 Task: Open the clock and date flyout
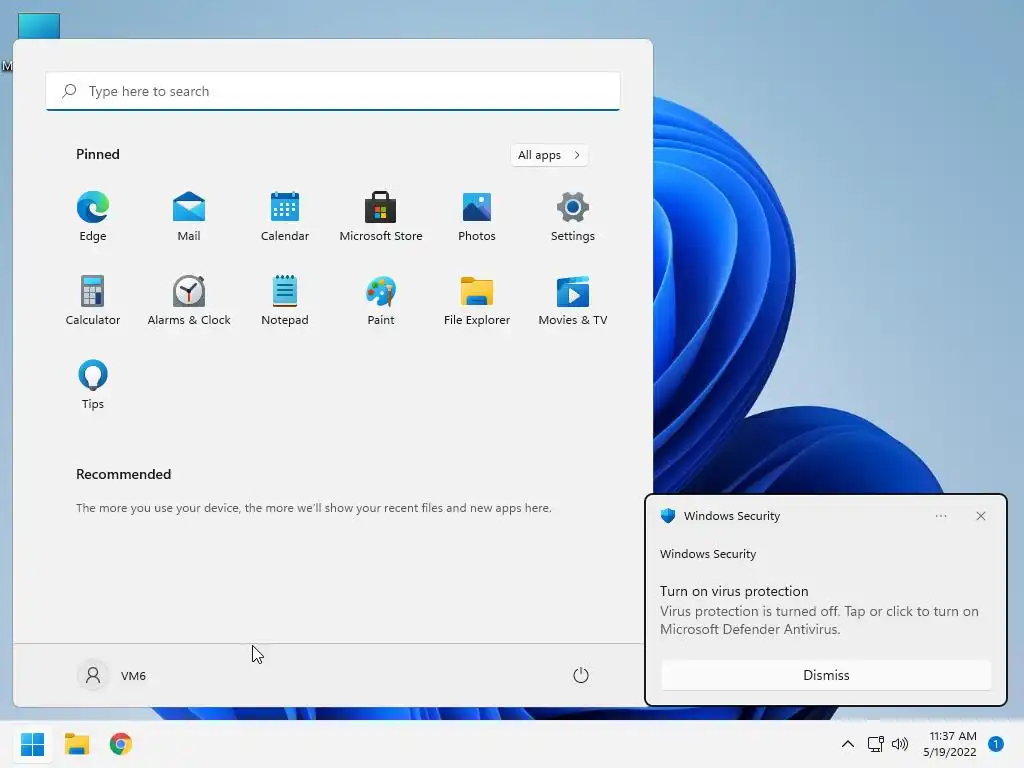tap(950, 744)
